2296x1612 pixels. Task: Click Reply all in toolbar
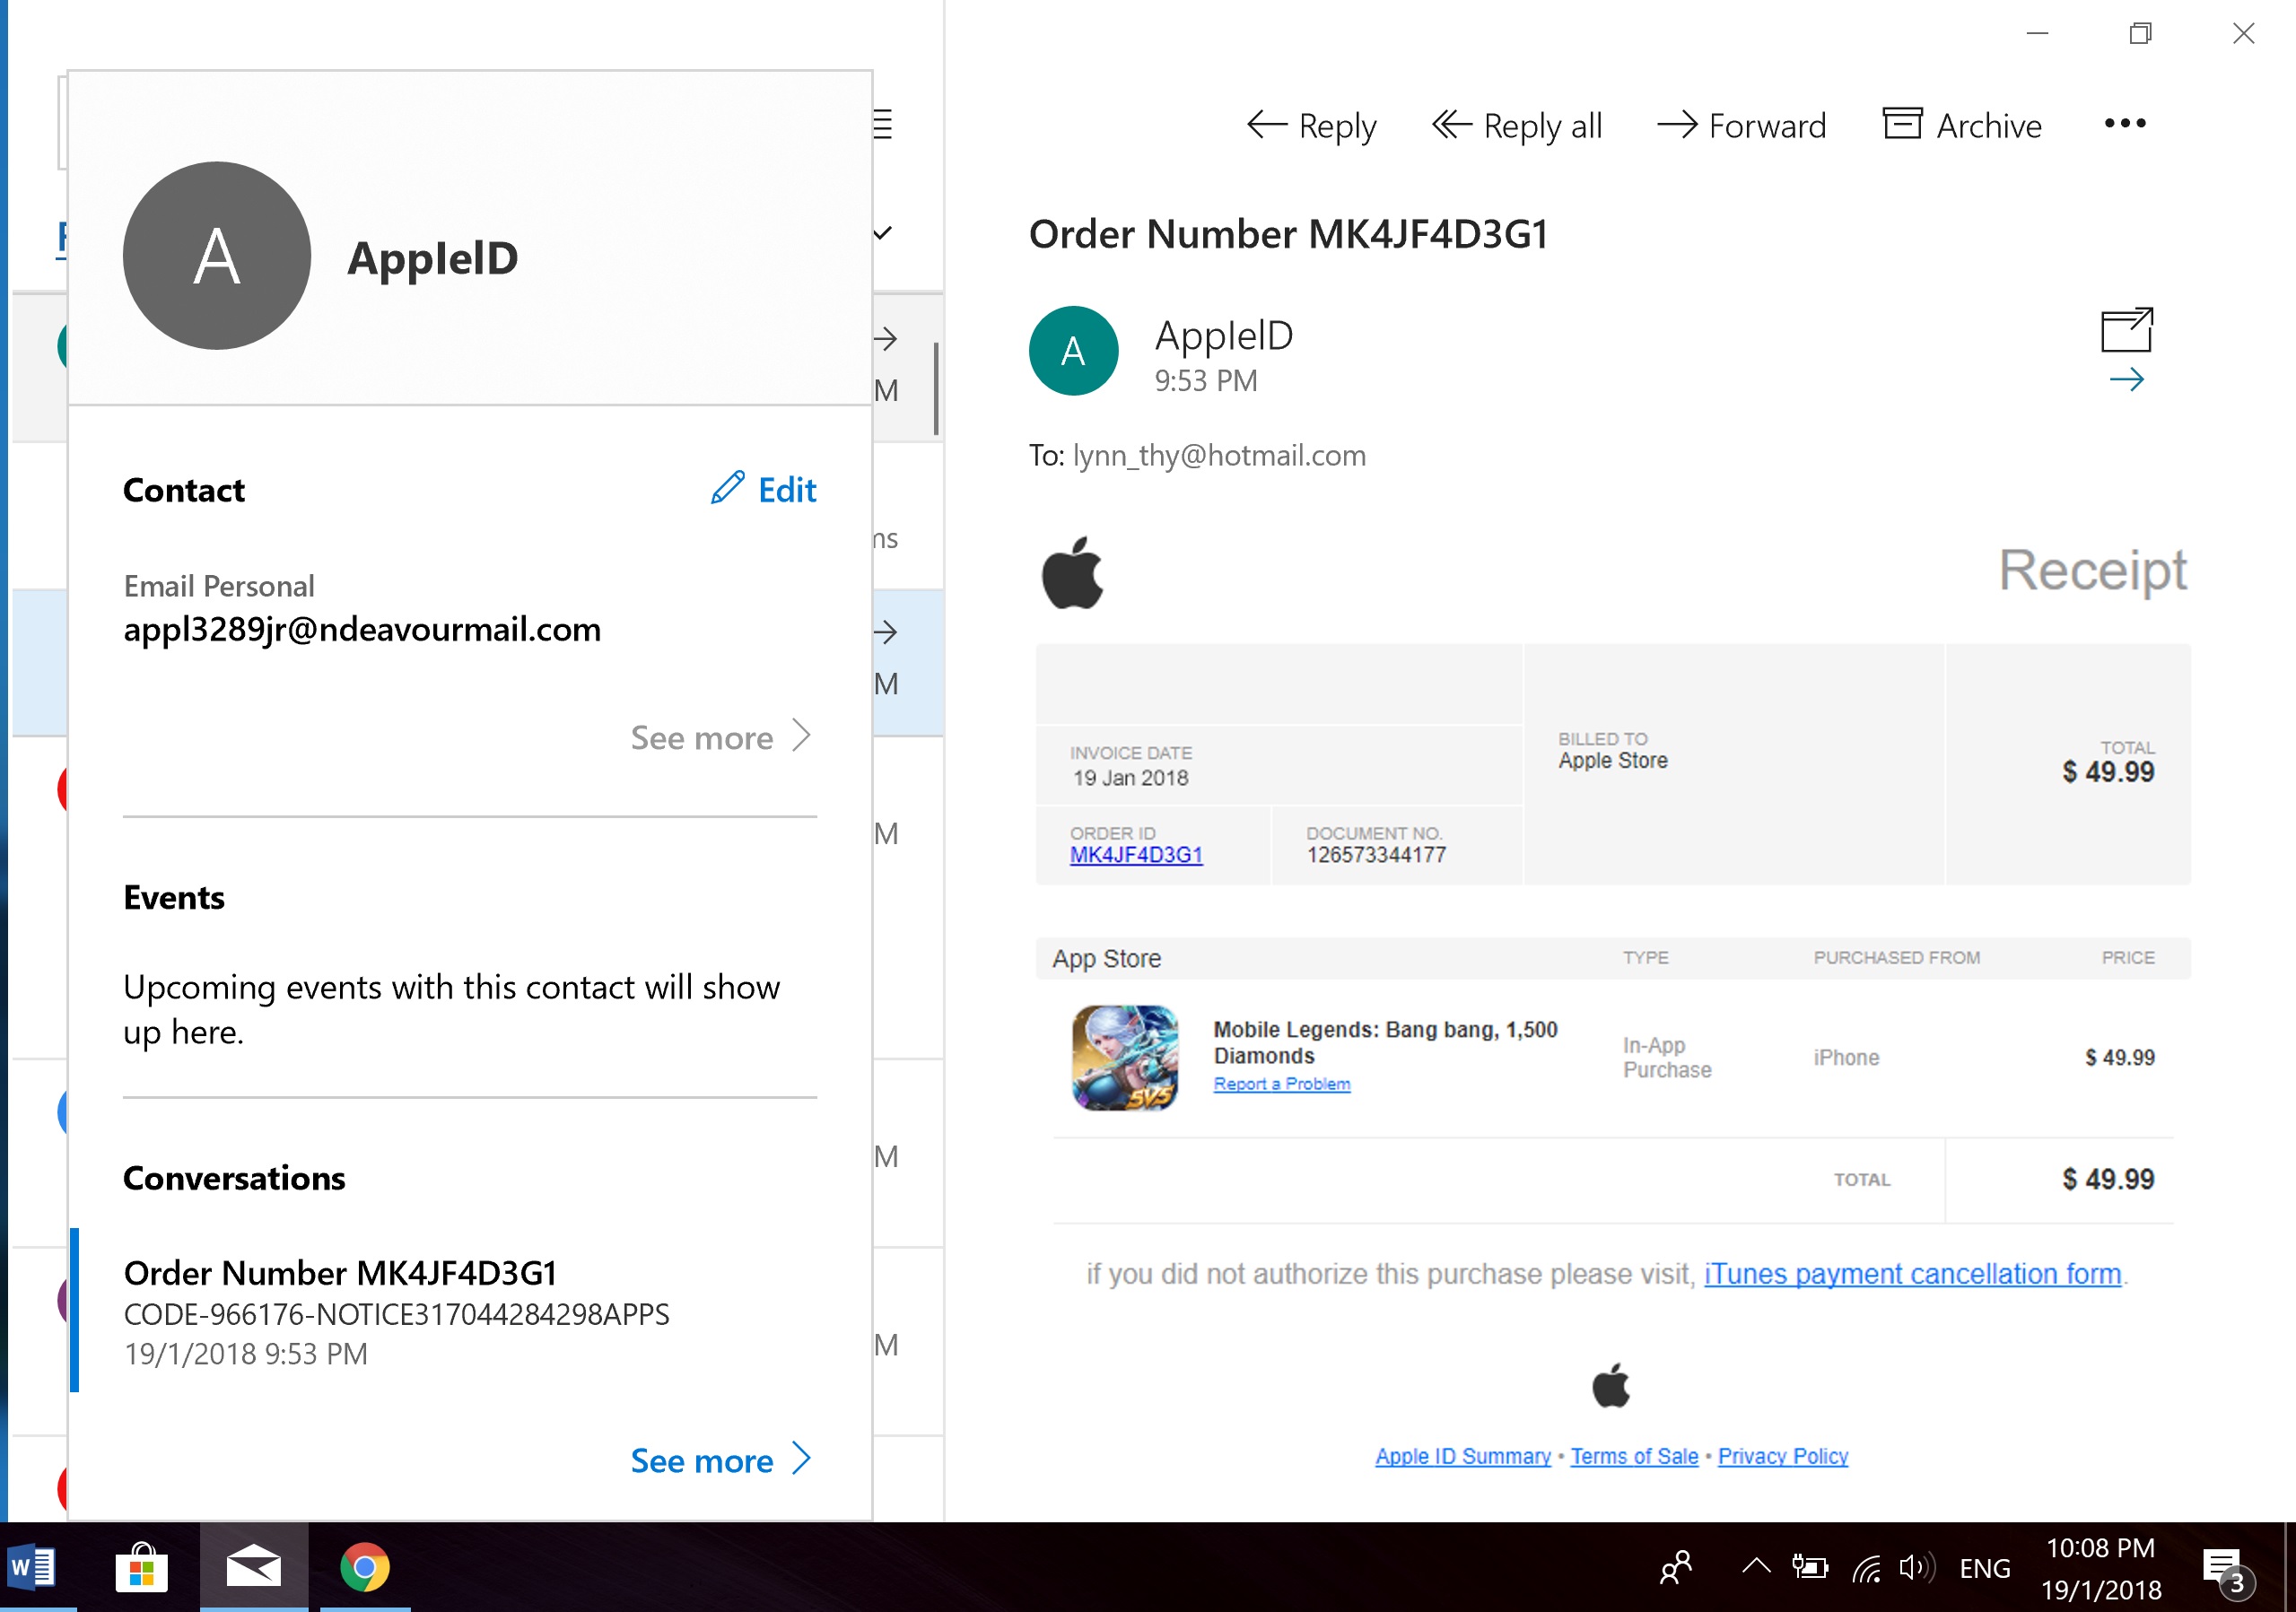coord(1516,126)
